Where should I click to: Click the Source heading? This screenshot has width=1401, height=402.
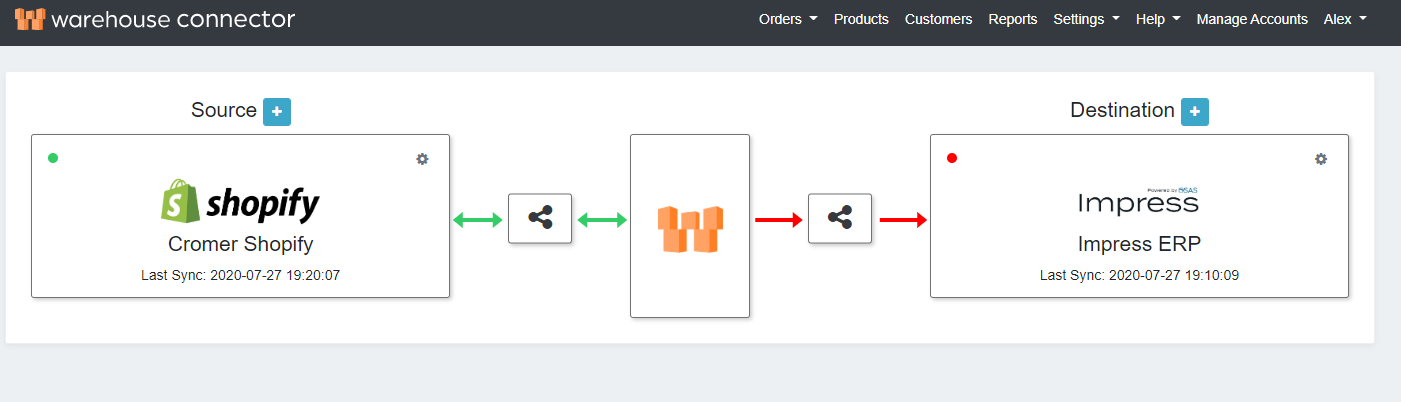(224, 111)
